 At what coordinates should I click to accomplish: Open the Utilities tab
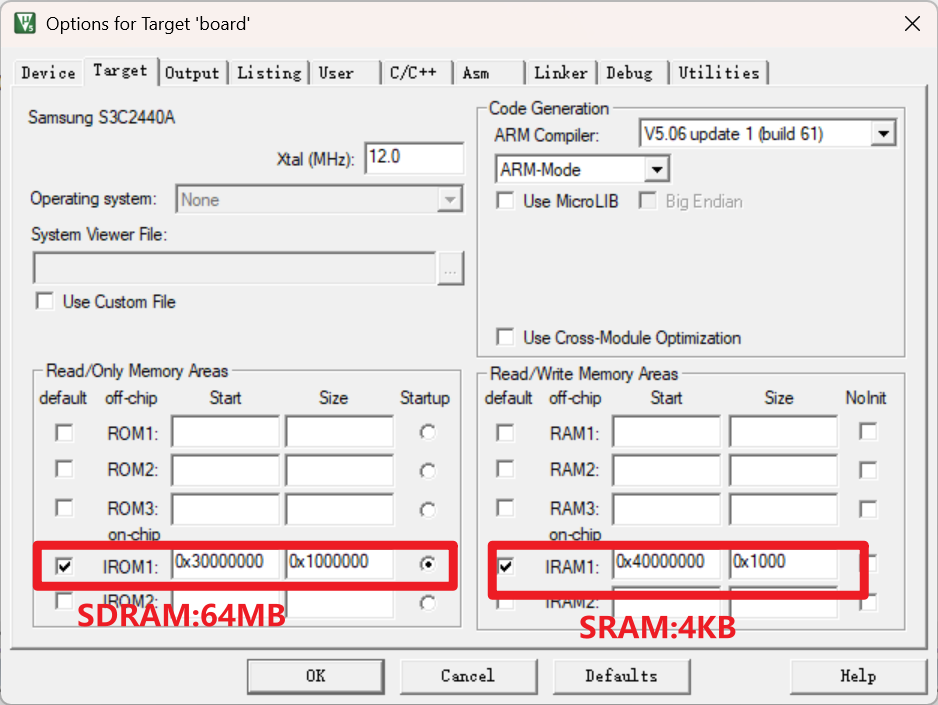(719, 73)
